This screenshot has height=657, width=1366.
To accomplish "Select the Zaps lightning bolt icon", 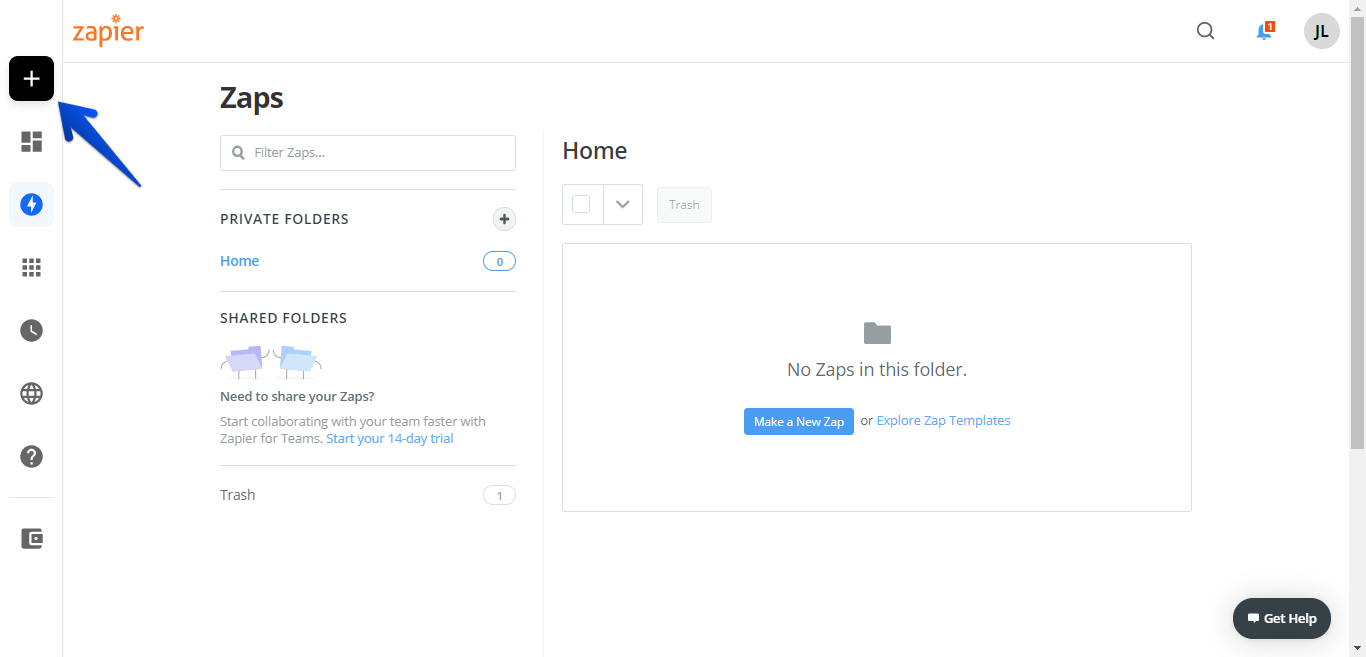I will click(x=31, y=205).
